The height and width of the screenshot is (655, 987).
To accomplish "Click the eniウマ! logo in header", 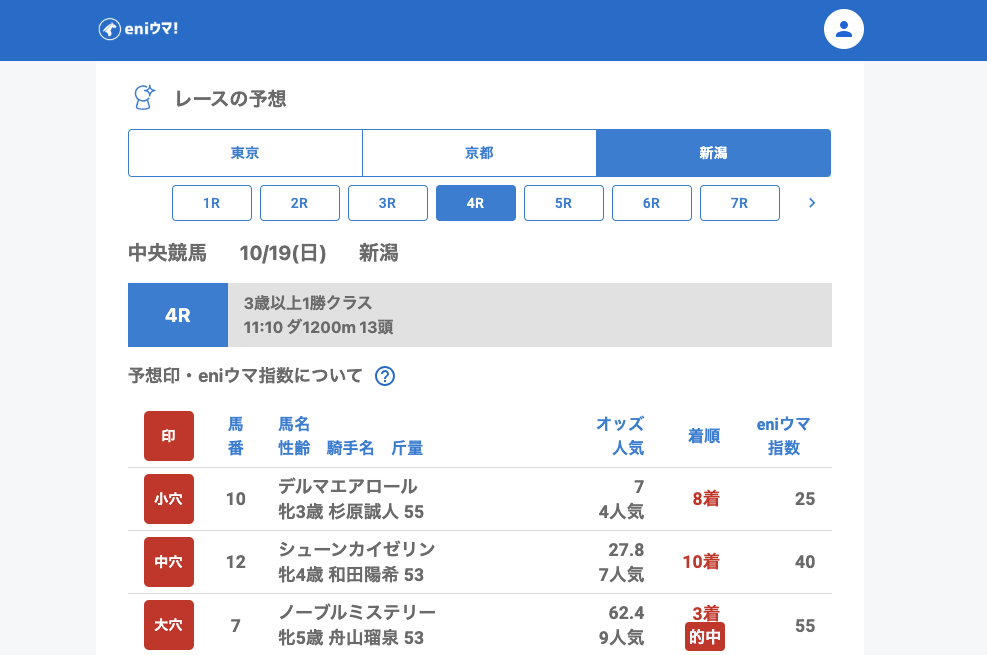I will click(138, 29).
